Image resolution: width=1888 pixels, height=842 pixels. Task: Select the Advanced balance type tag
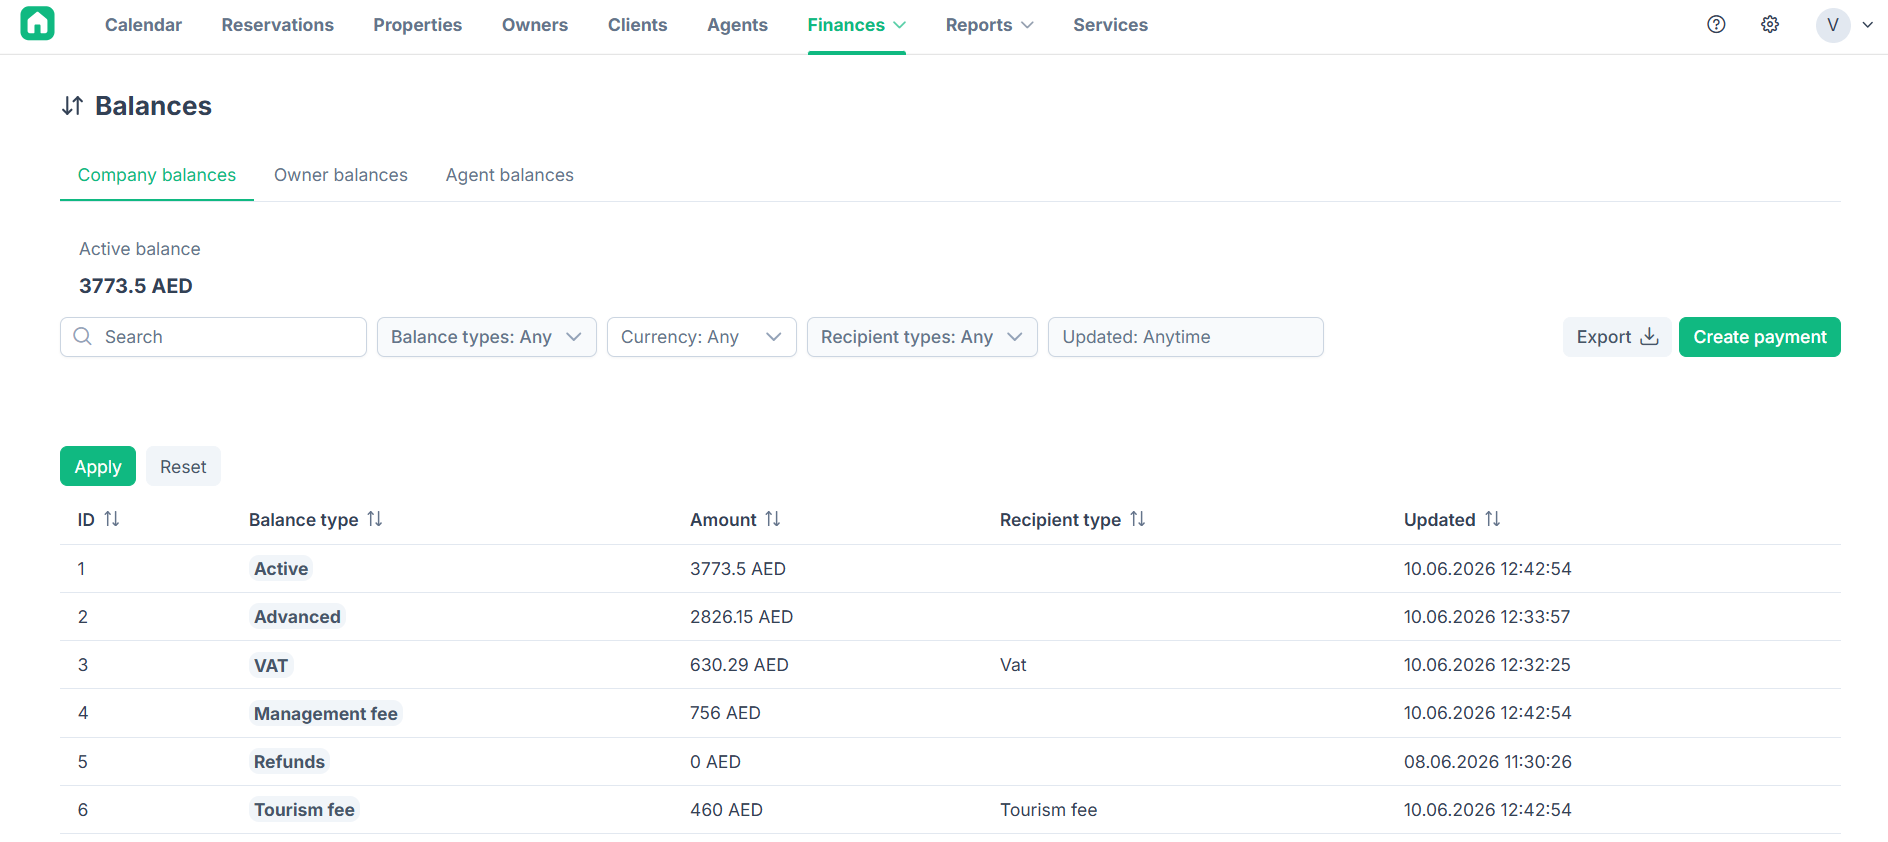297,617
